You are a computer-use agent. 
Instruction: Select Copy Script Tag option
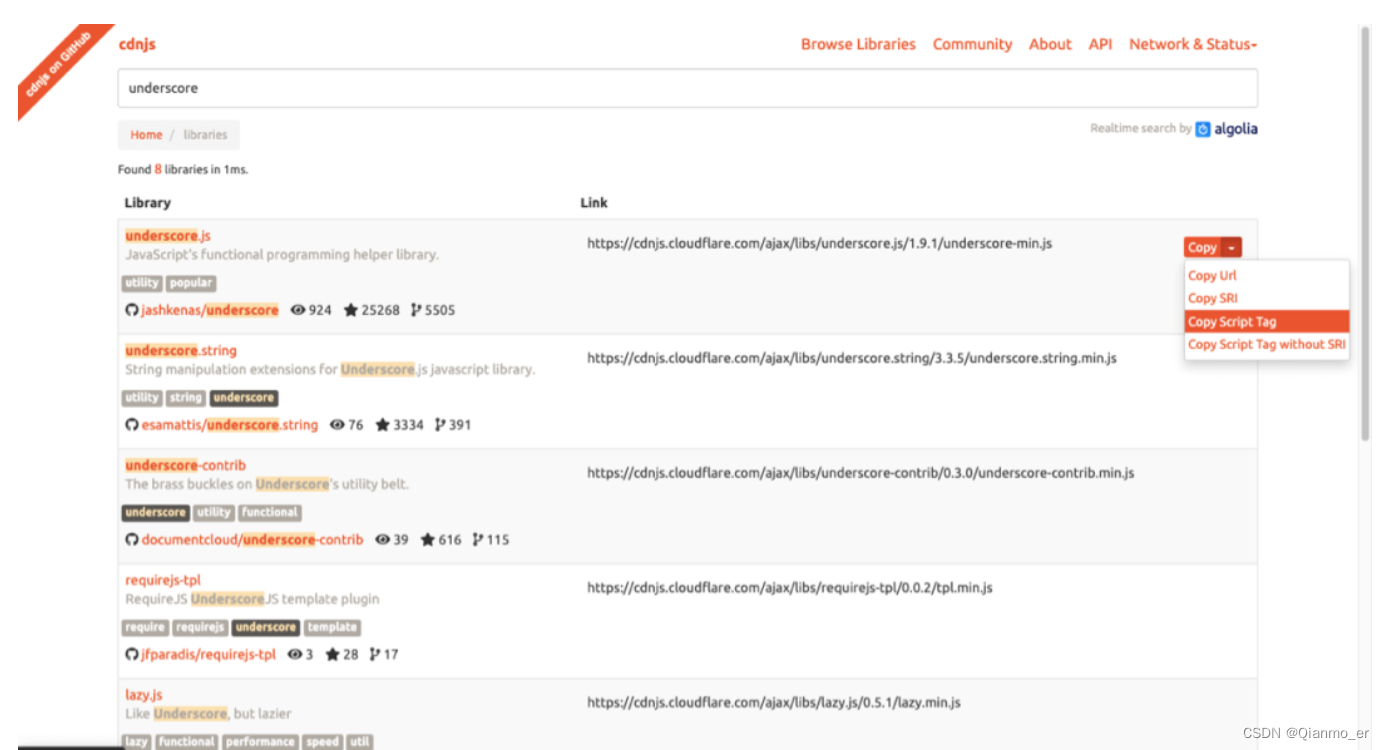point(1267,322)
